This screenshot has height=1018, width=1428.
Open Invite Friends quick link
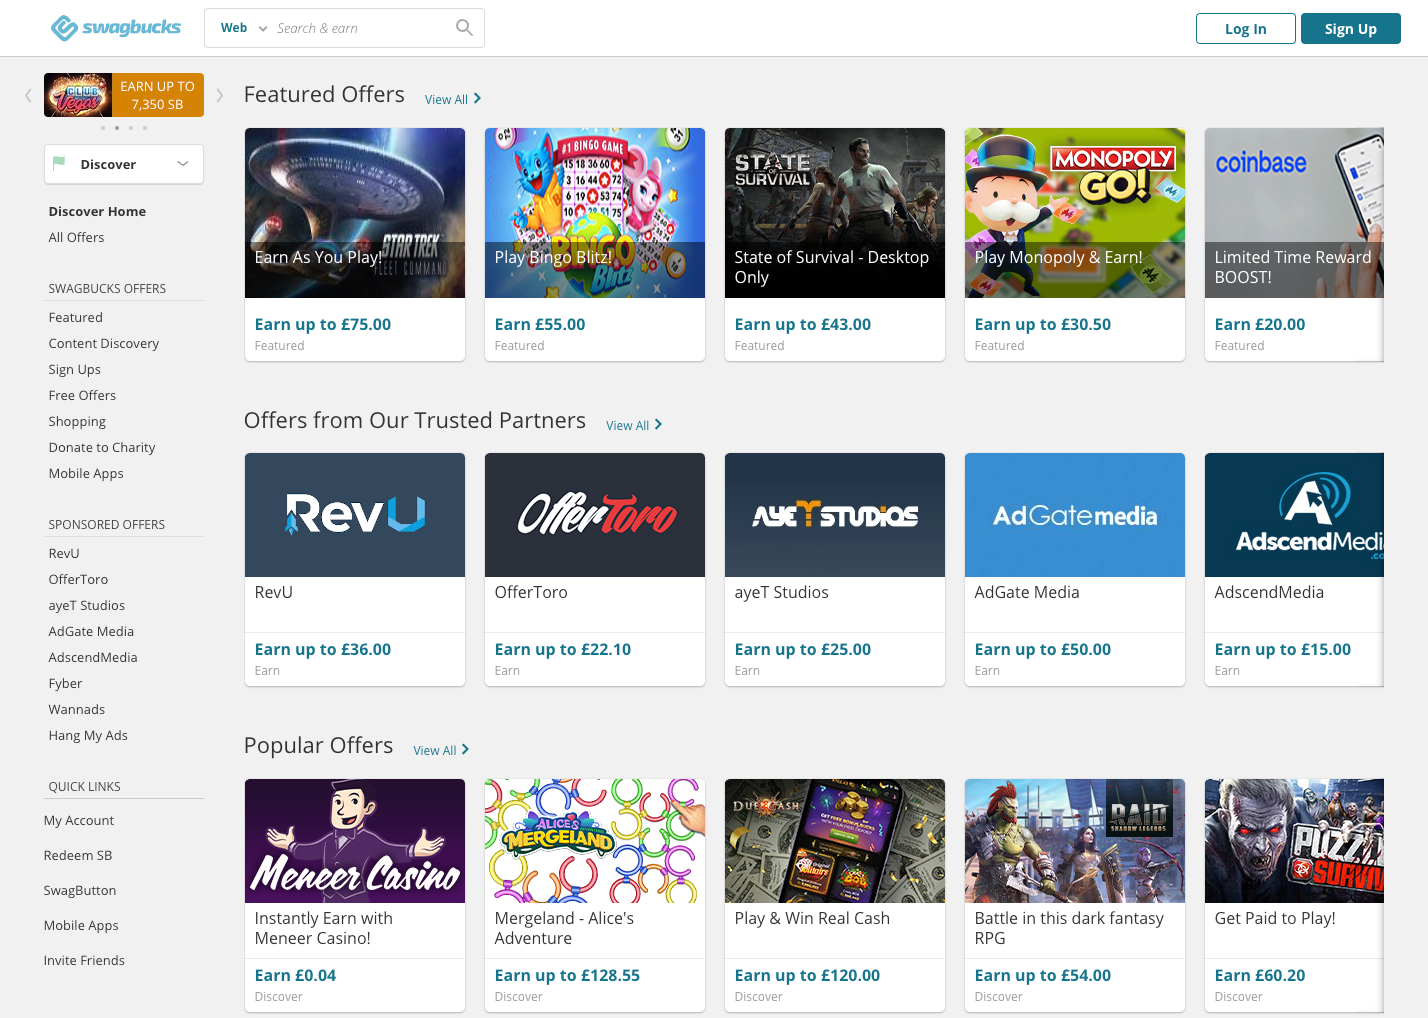(84, 960)
